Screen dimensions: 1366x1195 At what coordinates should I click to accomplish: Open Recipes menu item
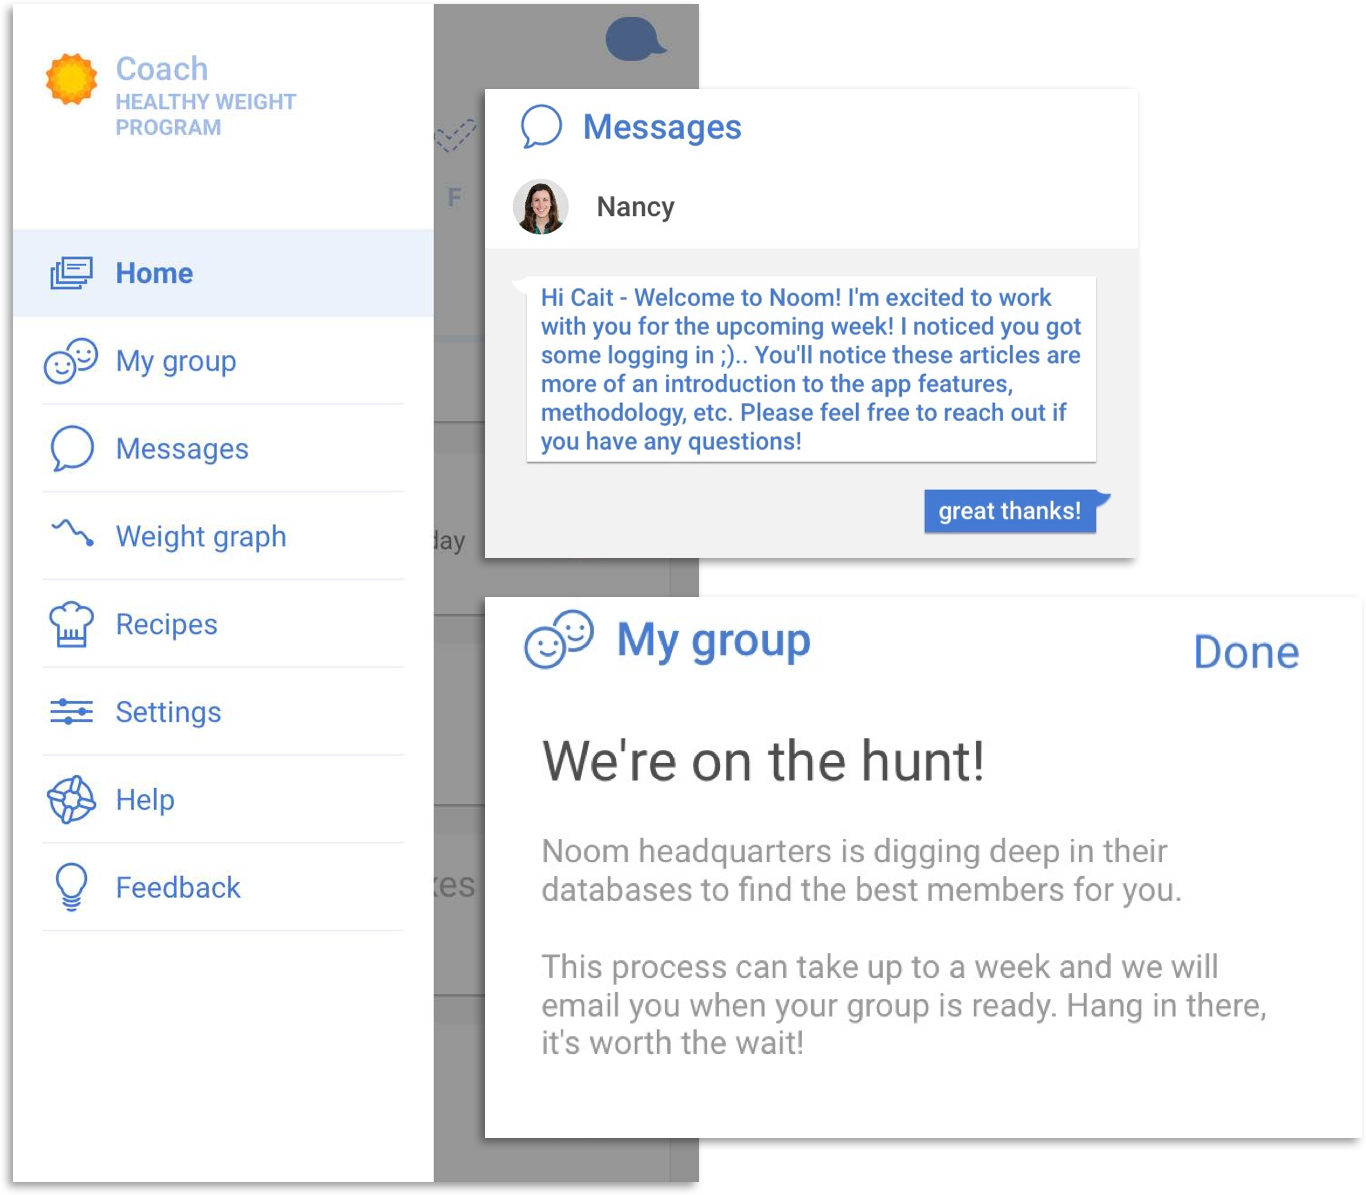223,624
